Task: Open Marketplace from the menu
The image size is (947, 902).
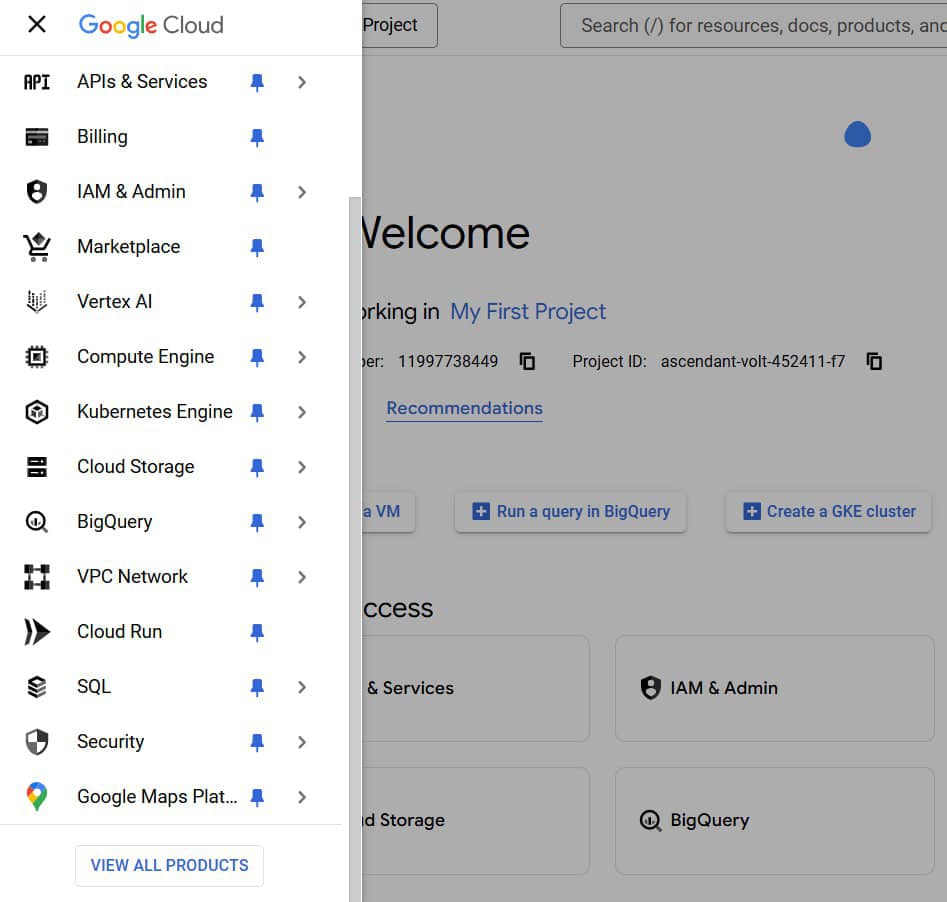Action: click(x=129, y=246)
